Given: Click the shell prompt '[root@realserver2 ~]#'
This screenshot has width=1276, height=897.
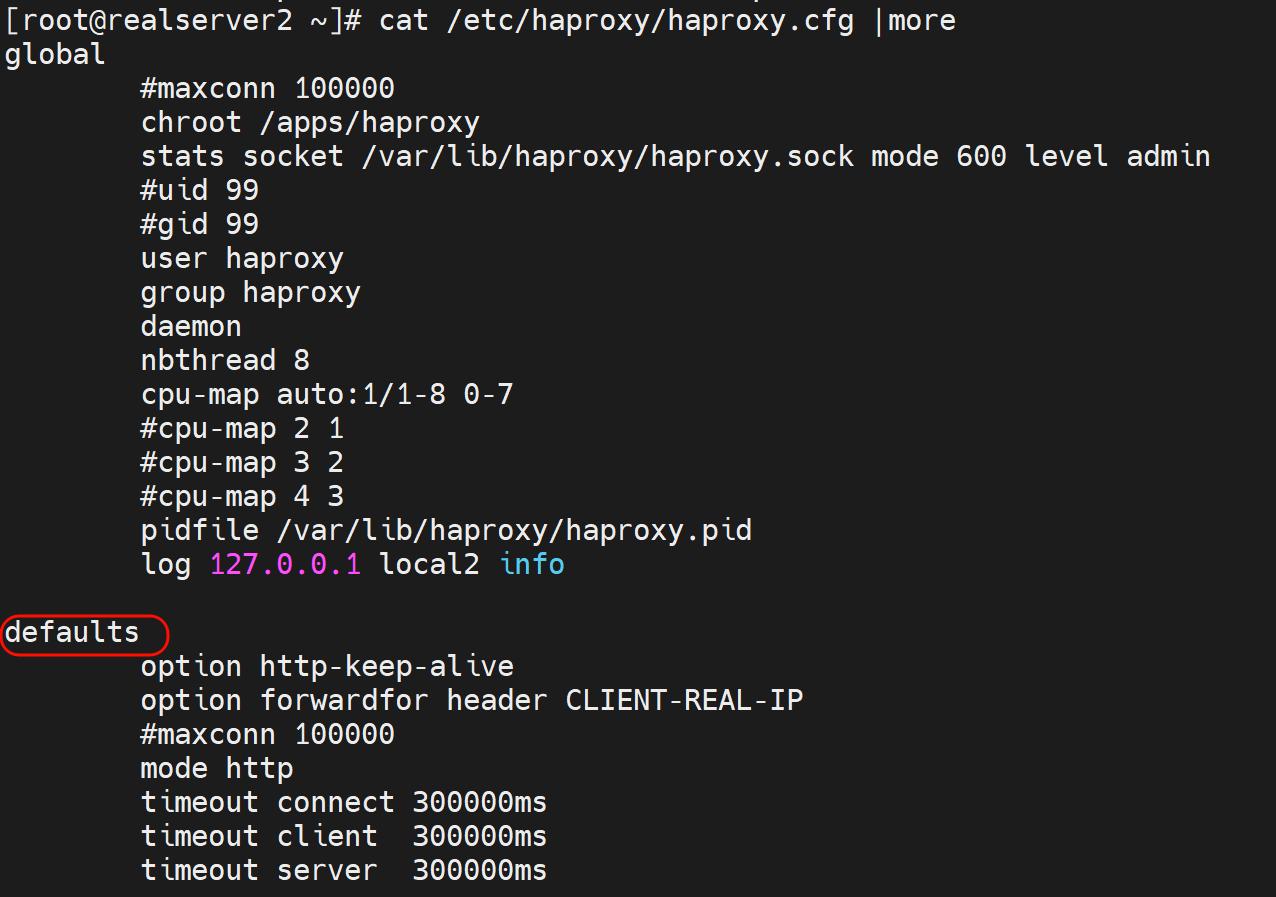Looking at the screenshot, I should (182, 21).
